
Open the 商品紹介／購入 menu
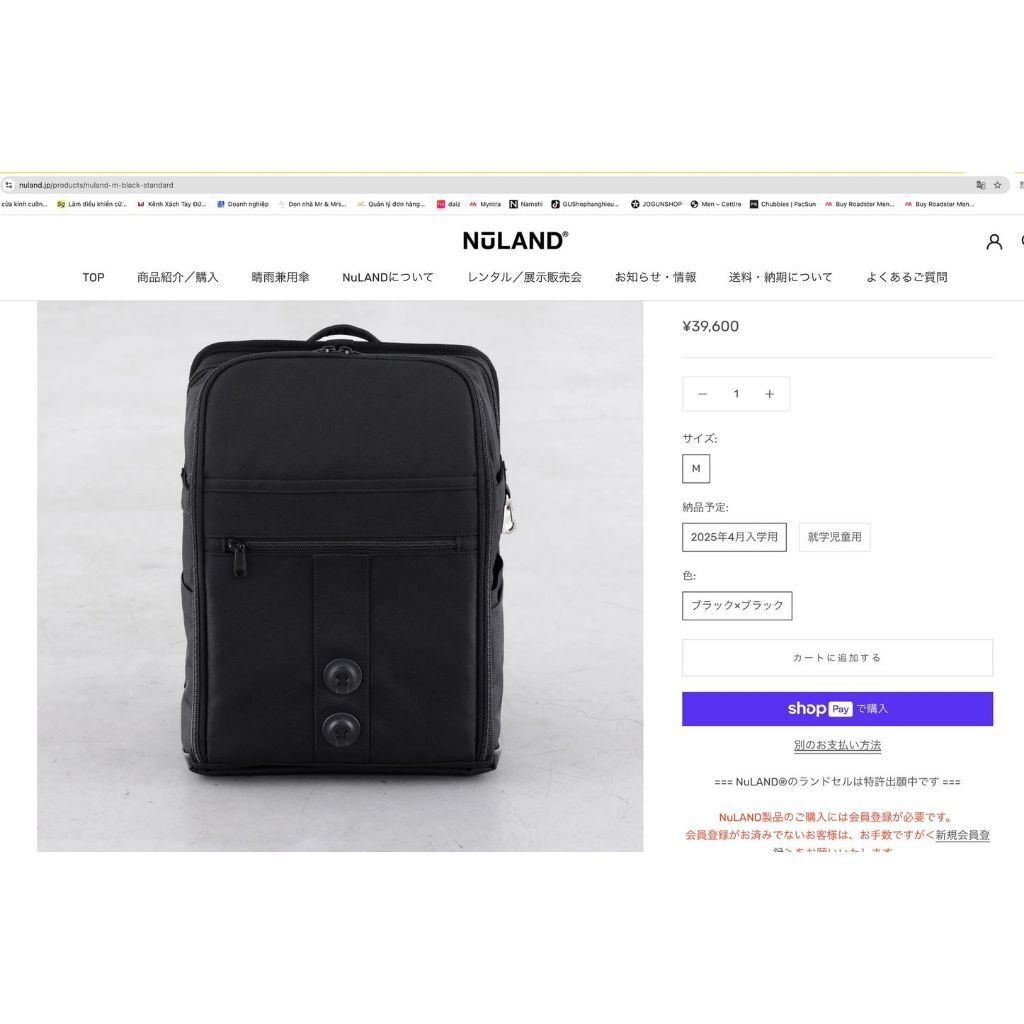[x=178, y=278]
